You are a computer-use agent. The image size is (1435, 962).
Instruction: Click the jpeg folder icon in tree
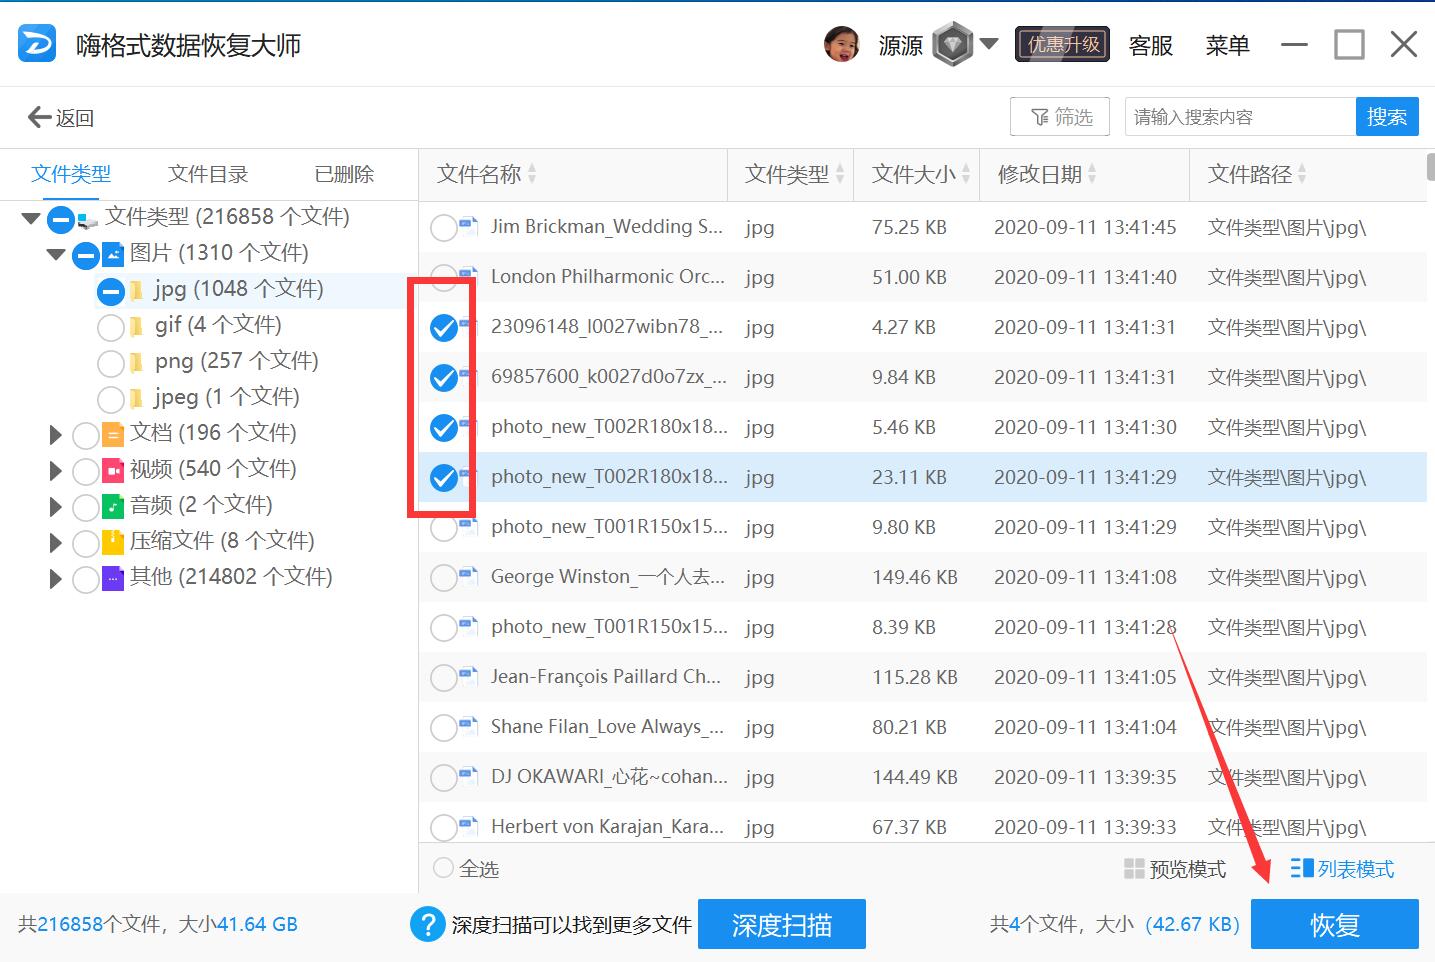tap(137, 399)
